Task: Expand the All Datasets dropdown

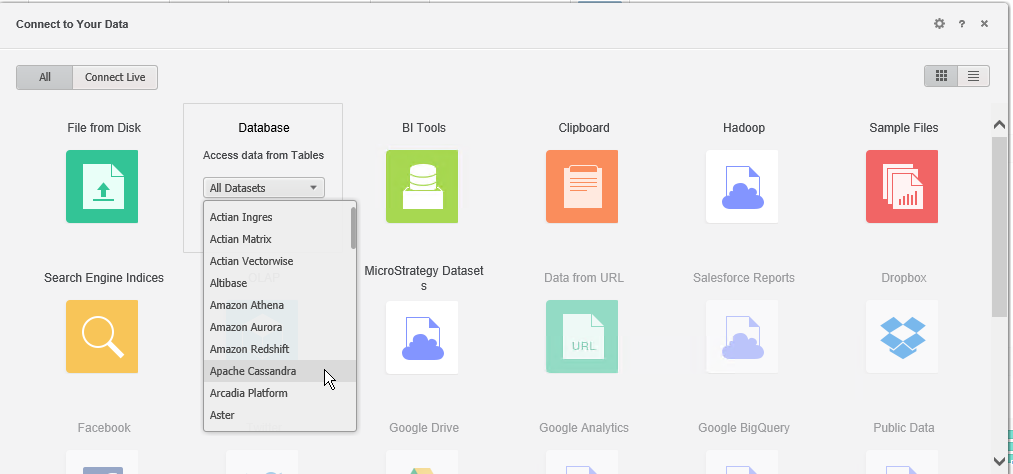Action: tap(265, 188)
